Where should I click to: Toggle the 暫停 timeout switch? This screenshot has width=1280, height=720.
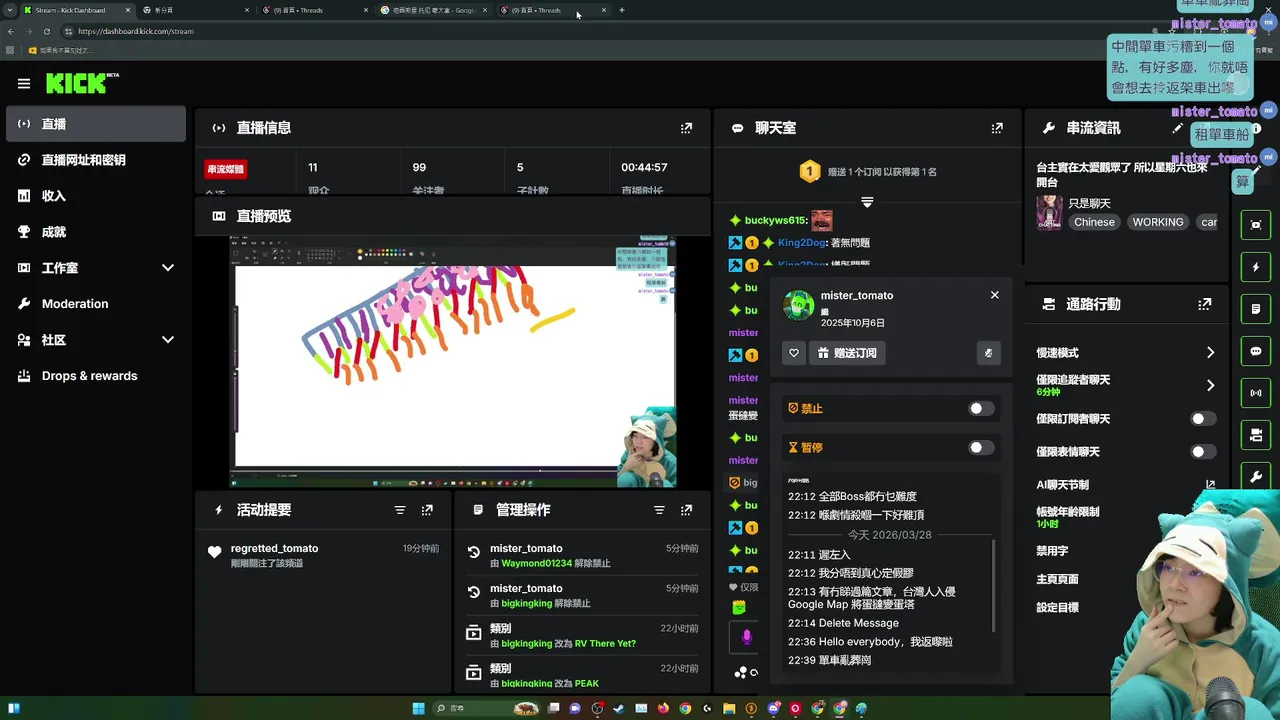pos(982,448)
